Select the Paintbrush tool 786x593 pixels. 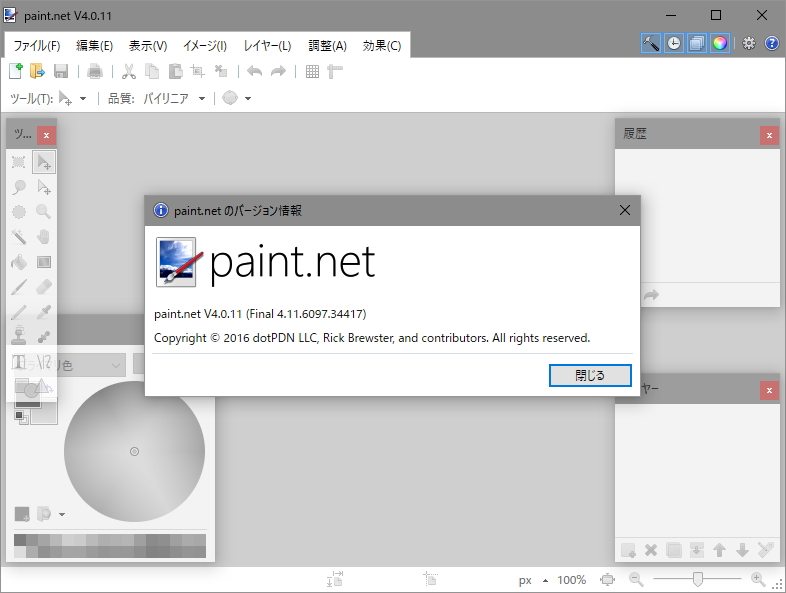(19, 287)
